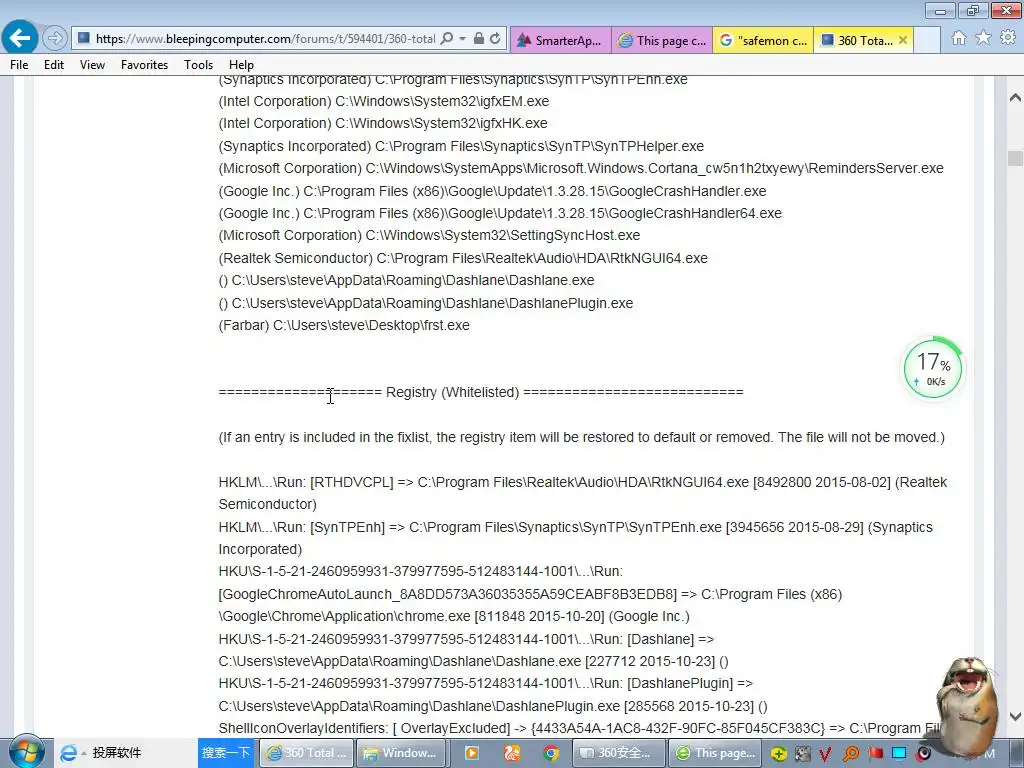
Task: Click the fixlist explanation sentence
Action: [581, 437]
